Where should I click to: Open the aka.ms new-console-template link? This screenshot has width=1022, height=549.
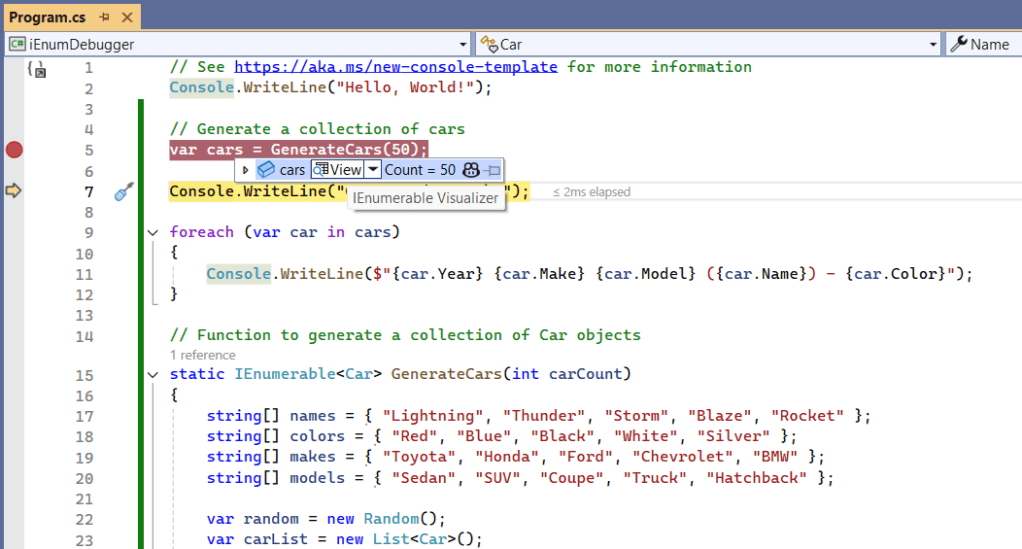tap(395, 67)
